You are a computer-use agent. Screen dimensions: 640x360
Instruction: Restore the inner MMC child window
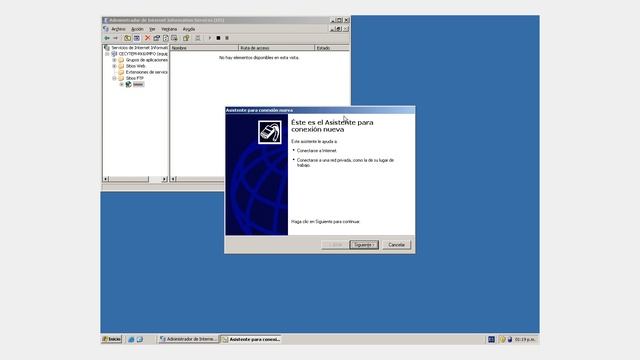(x=339, y=29)
